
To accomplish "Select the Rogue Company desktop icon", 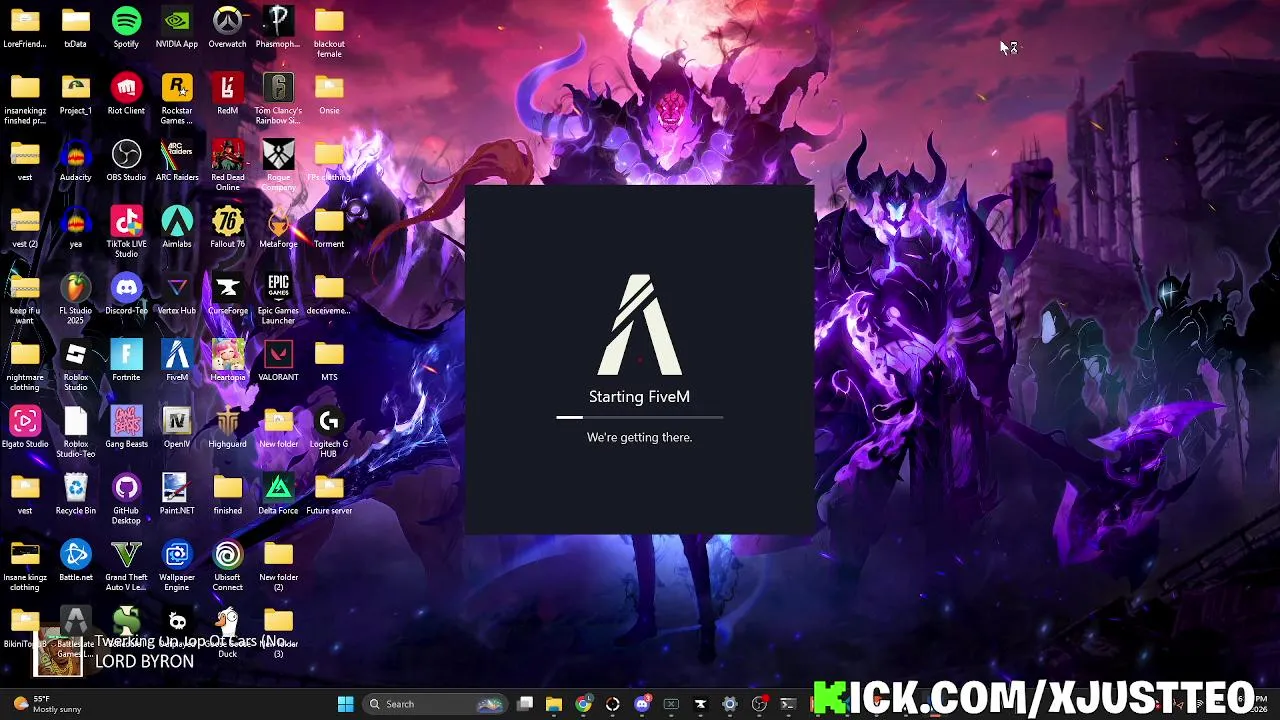I will click(x=278, y=166).
